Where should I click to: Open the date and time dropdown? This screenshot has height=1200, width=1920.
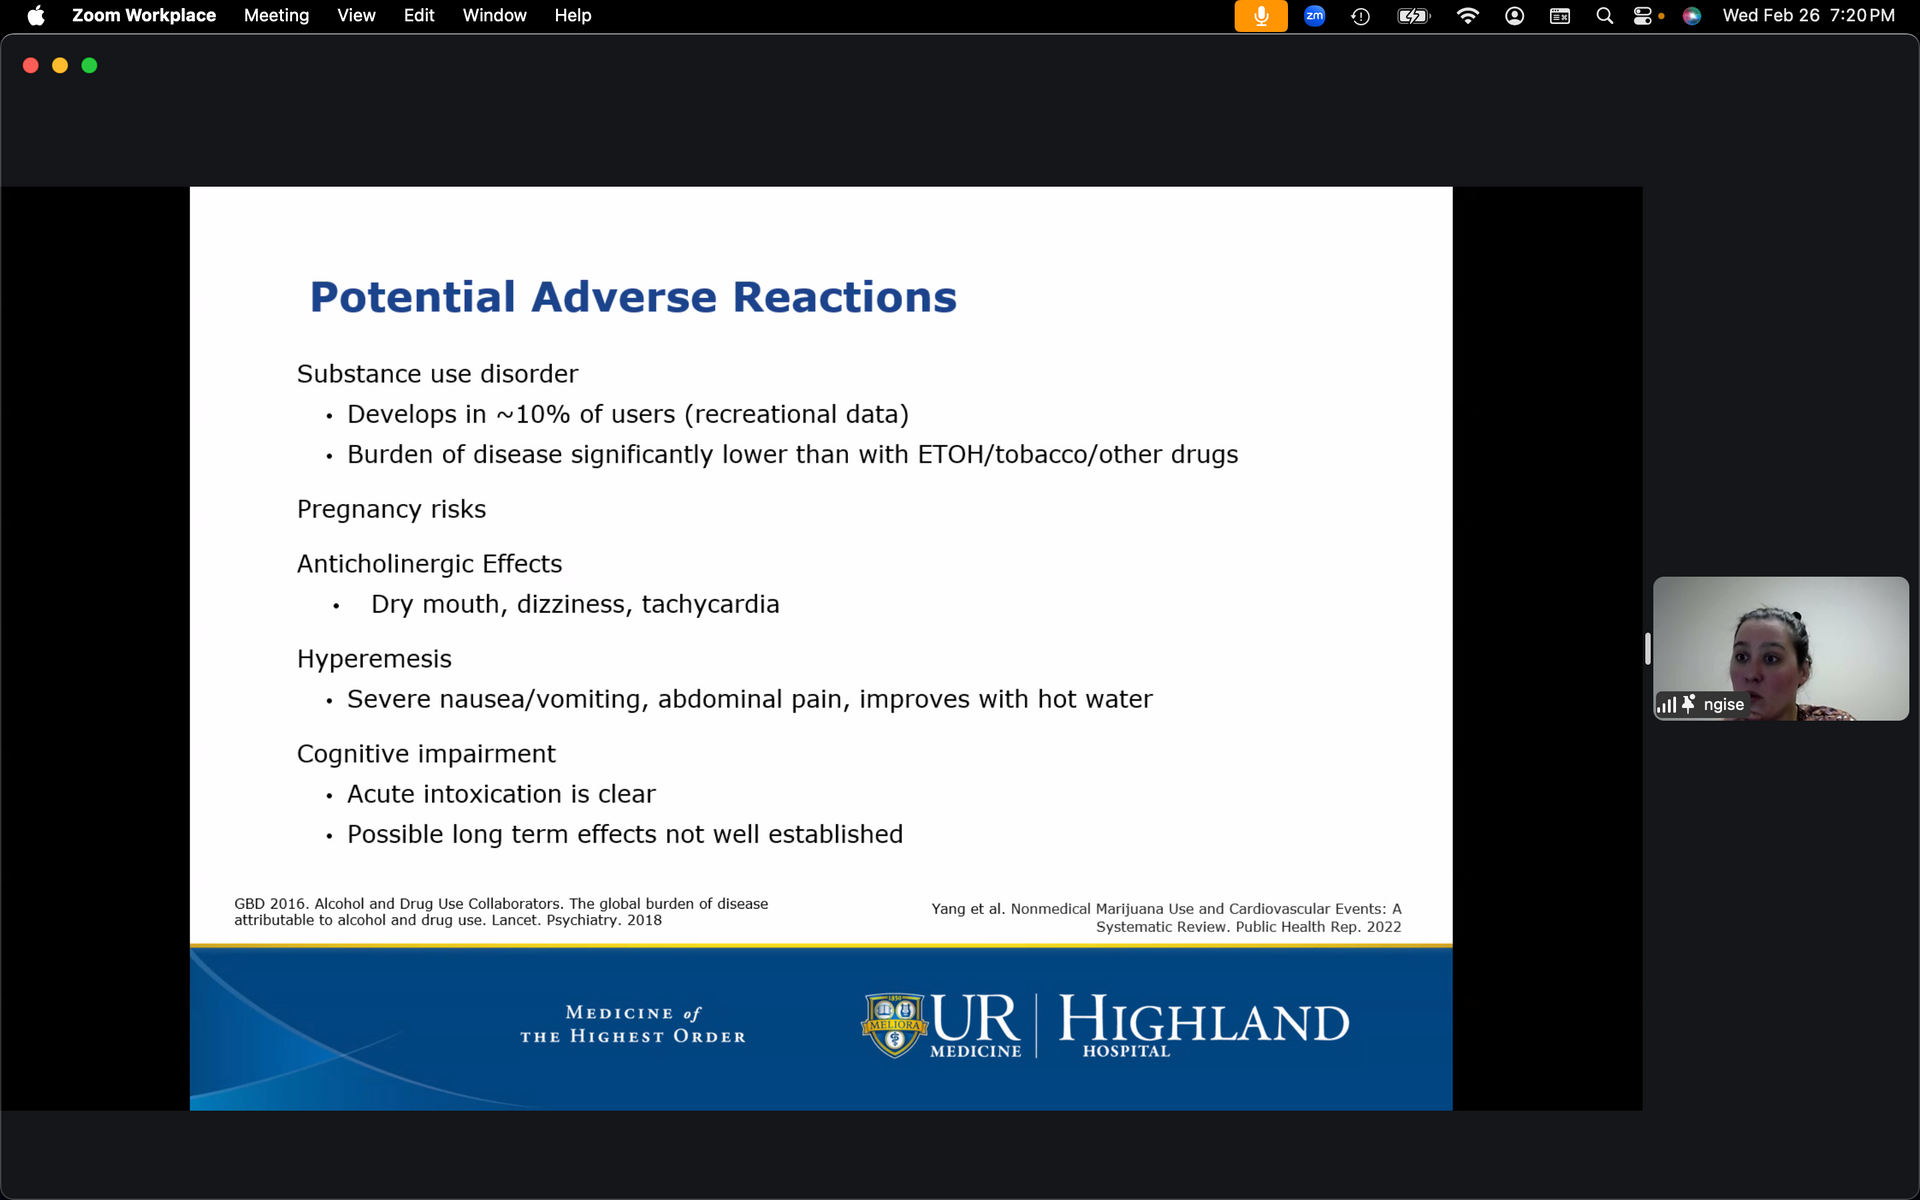[1808, 16]
